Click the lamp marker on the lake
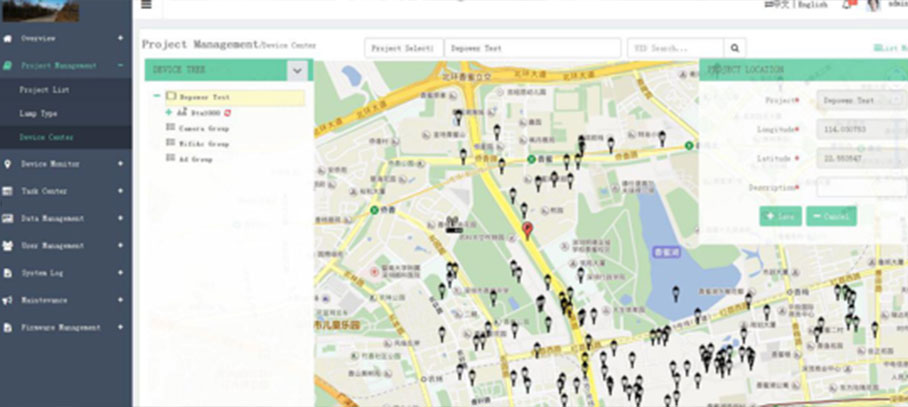This screenshot has height=407, width=908. click(675, 294)
